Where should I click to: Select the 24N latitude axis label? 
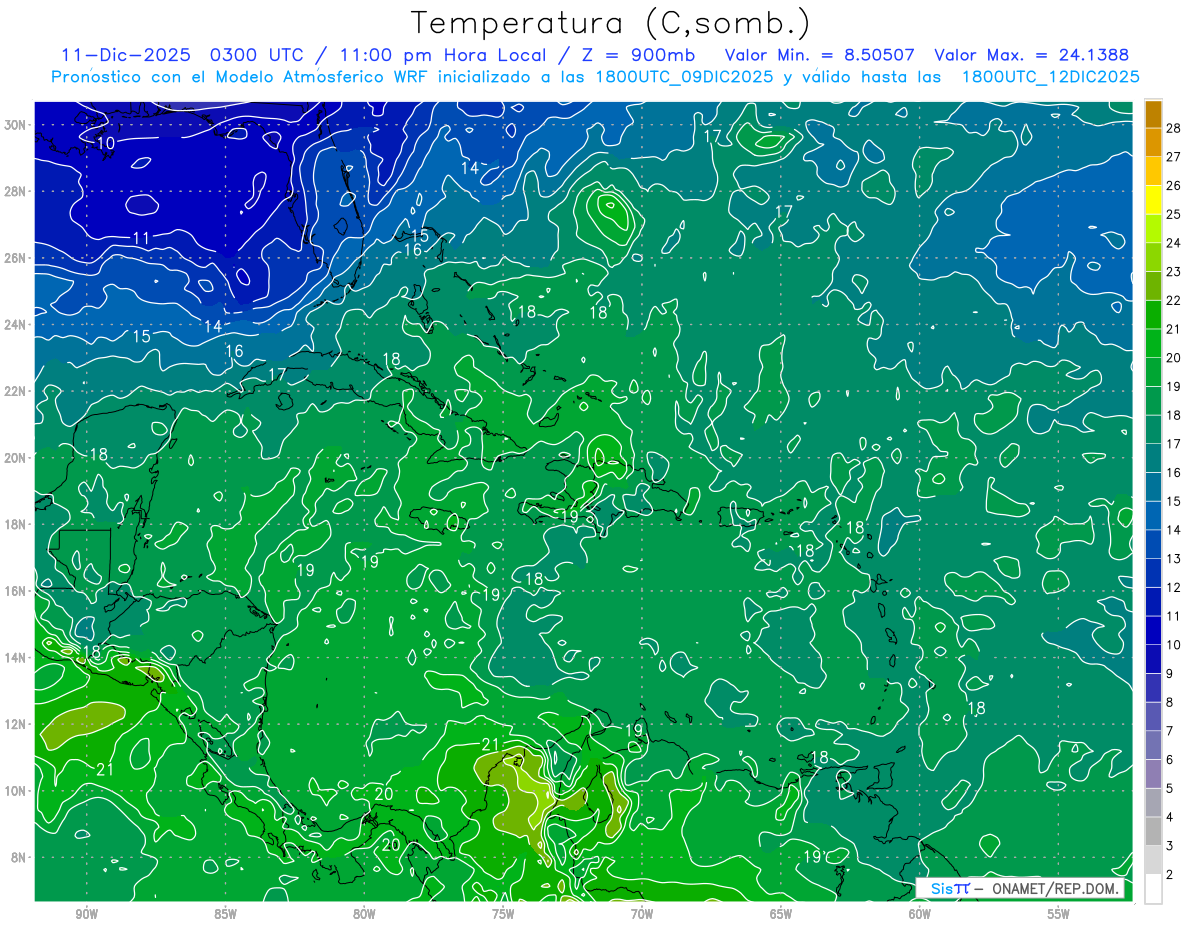click(x=16, y=325)
